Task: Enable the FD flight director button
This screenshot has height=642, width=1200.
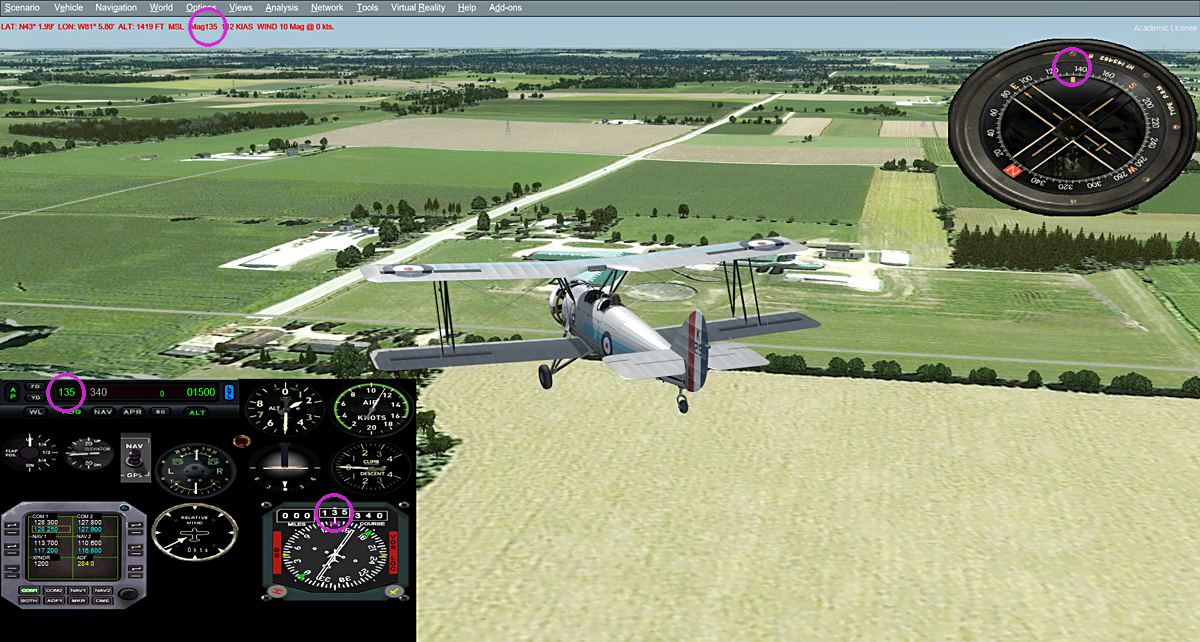Action: coord(35,386)
